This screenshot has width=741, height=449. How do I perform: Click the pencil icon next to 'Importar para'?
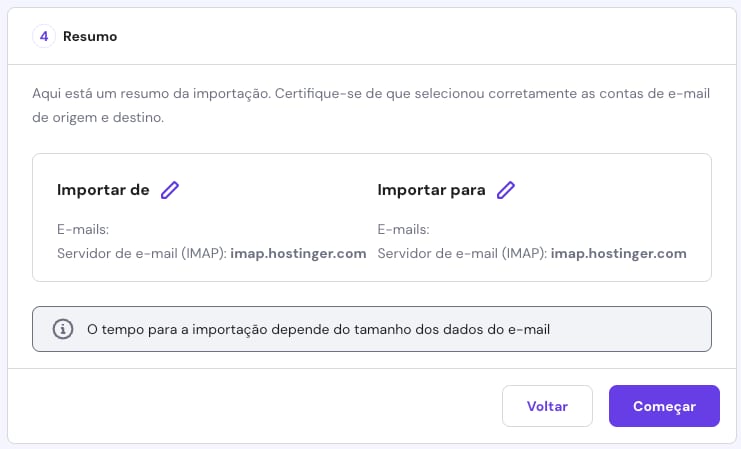pos(506,190)
